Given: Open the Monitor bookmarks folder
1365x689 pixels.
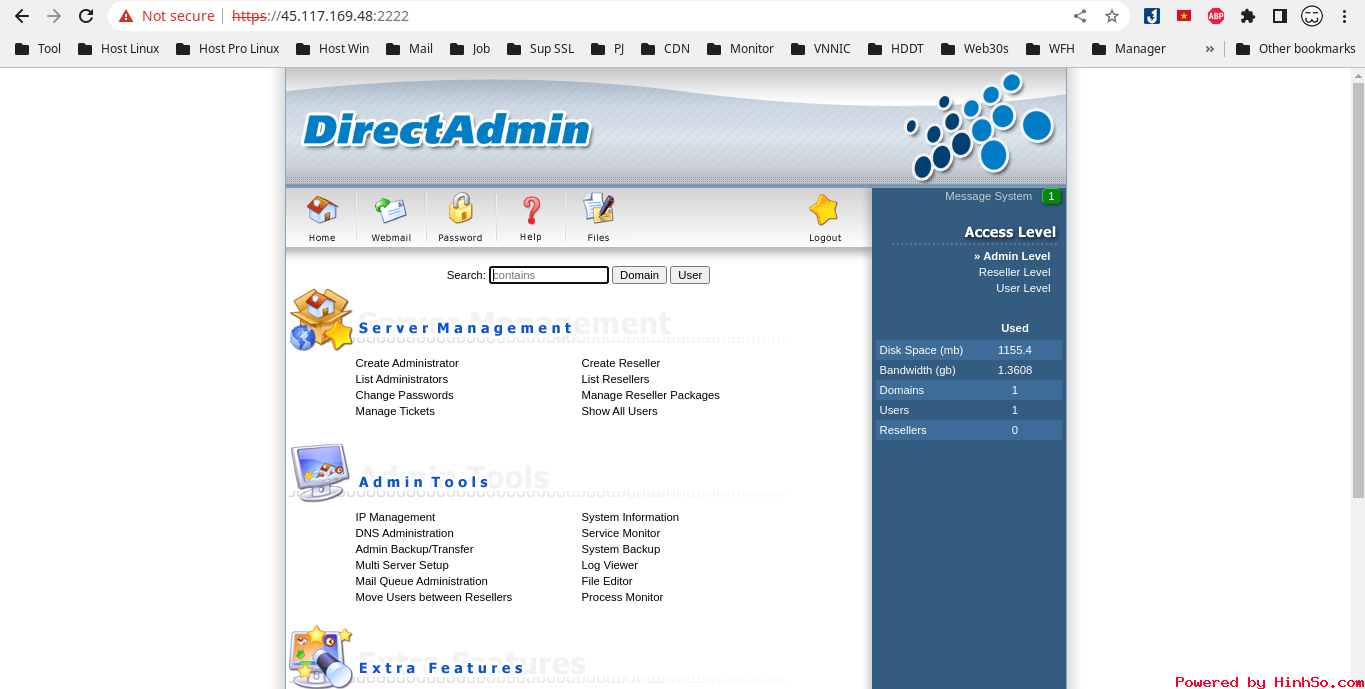Looking at the screenshot, I should (740, 48).
